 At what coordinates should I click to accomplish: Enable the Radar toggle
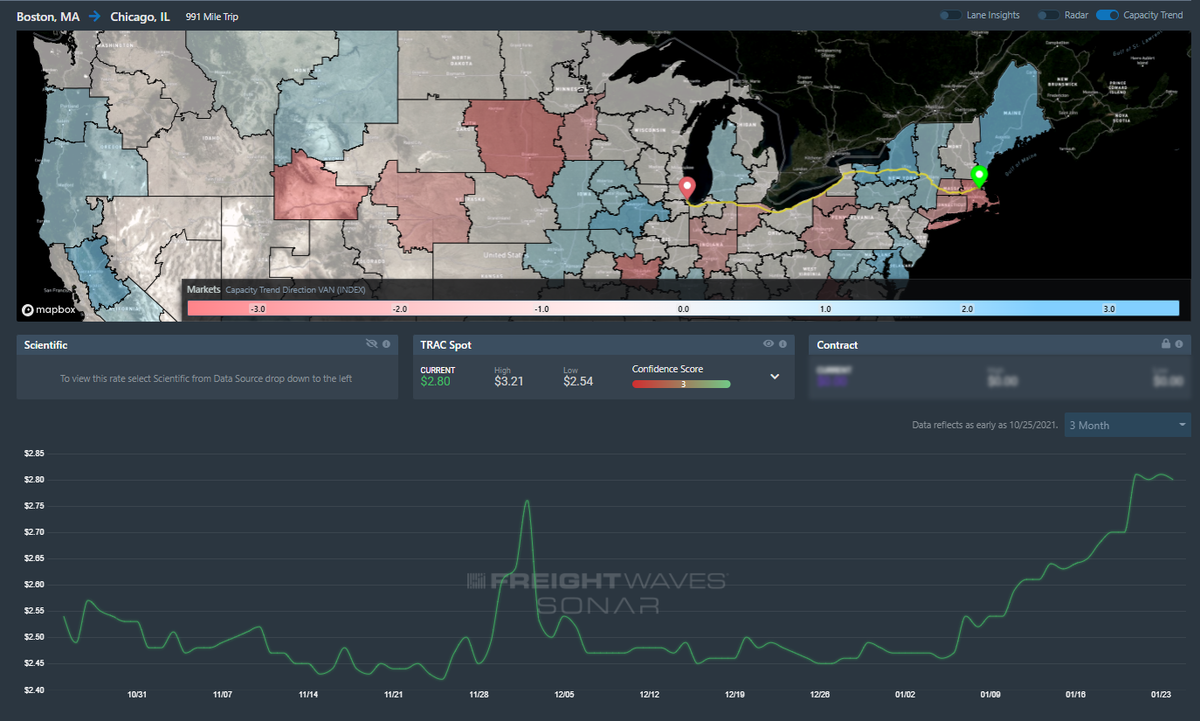click(x=1047, y=16)
